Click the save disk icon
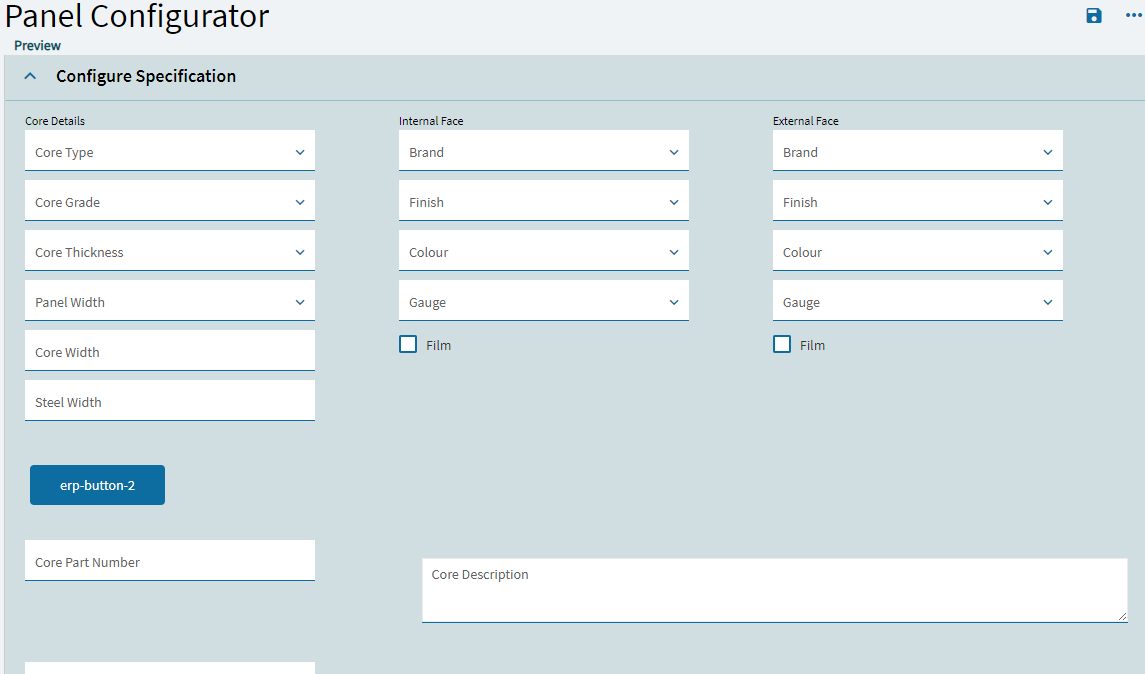 point(1093,16)
